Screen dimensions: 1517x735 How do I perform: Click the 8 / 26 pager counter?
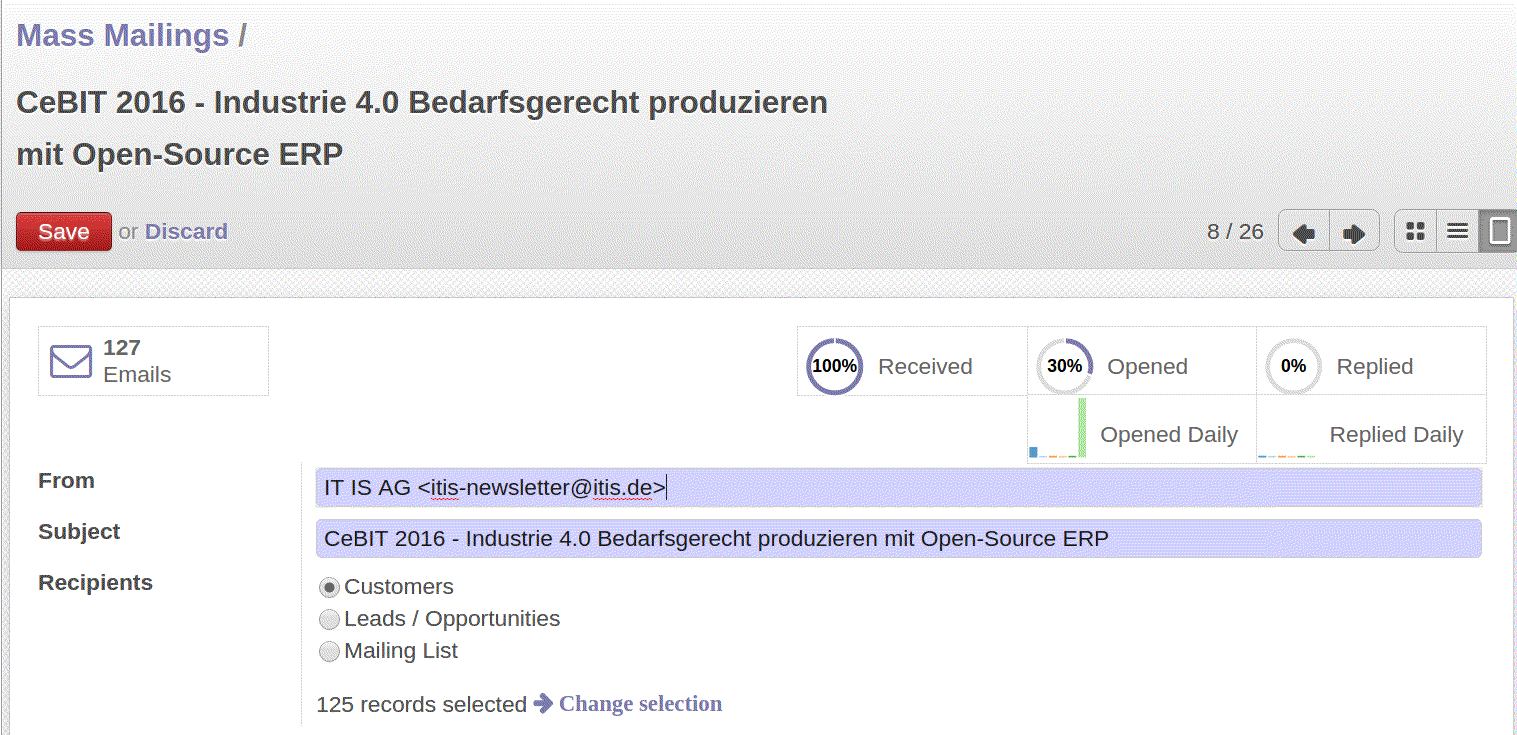[x=1235, y=232]
